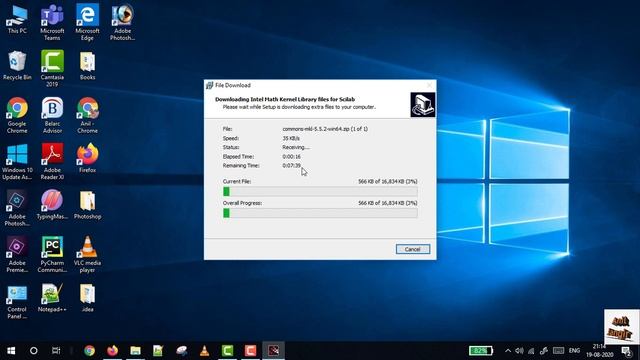Select the Photoshop folder on desktop

coord(87,205)
